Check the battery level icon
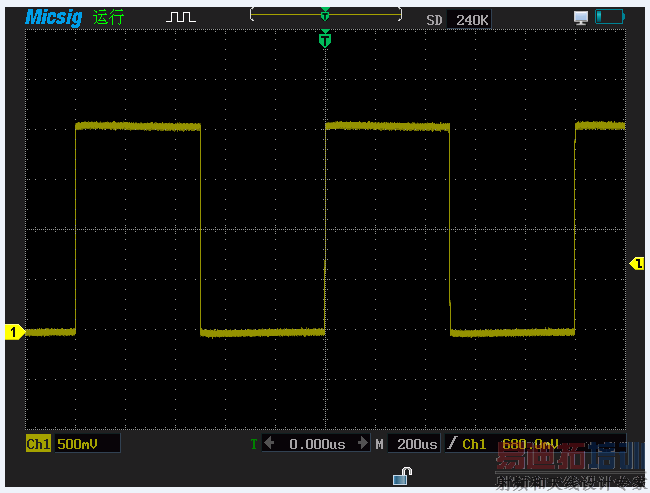This screenshot has width=650, height=493. pyautogui.click(x=609, y=17)
